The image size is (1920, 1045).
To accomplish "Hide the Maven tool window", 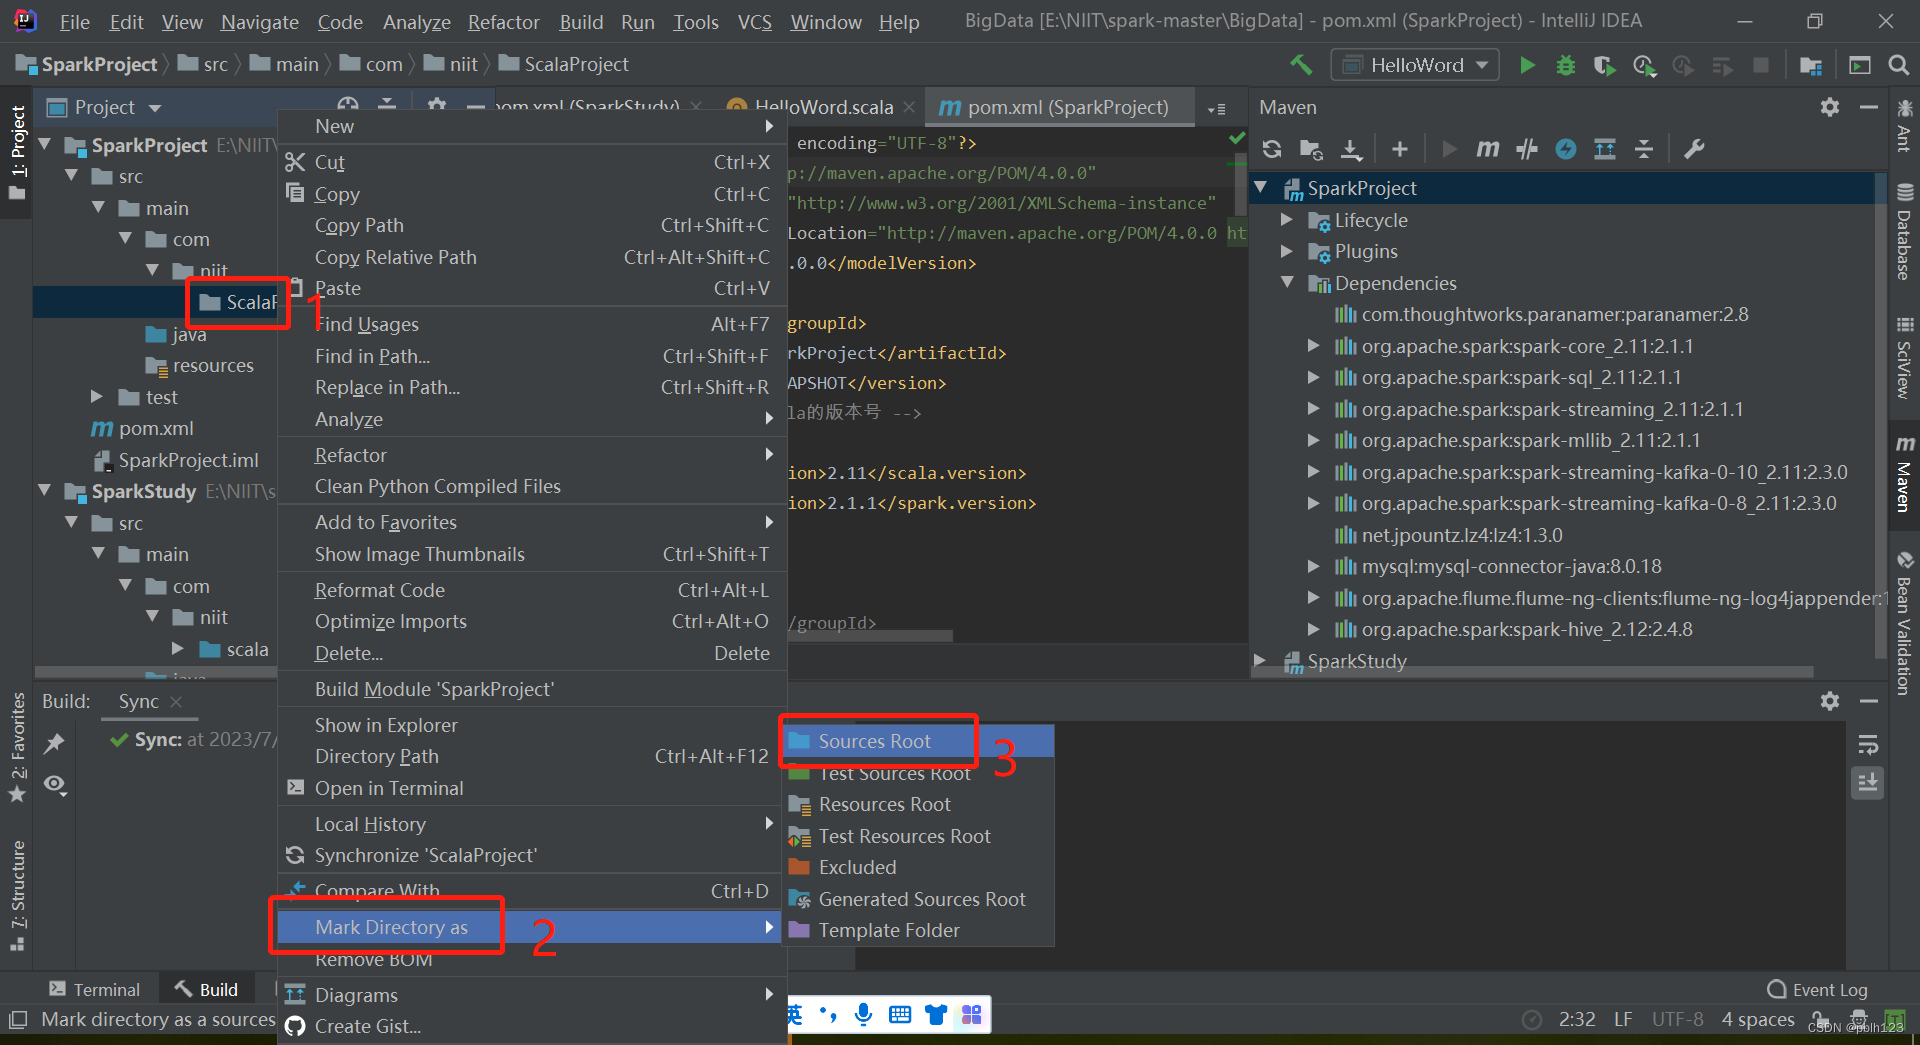I will (x=1868, y=107).
